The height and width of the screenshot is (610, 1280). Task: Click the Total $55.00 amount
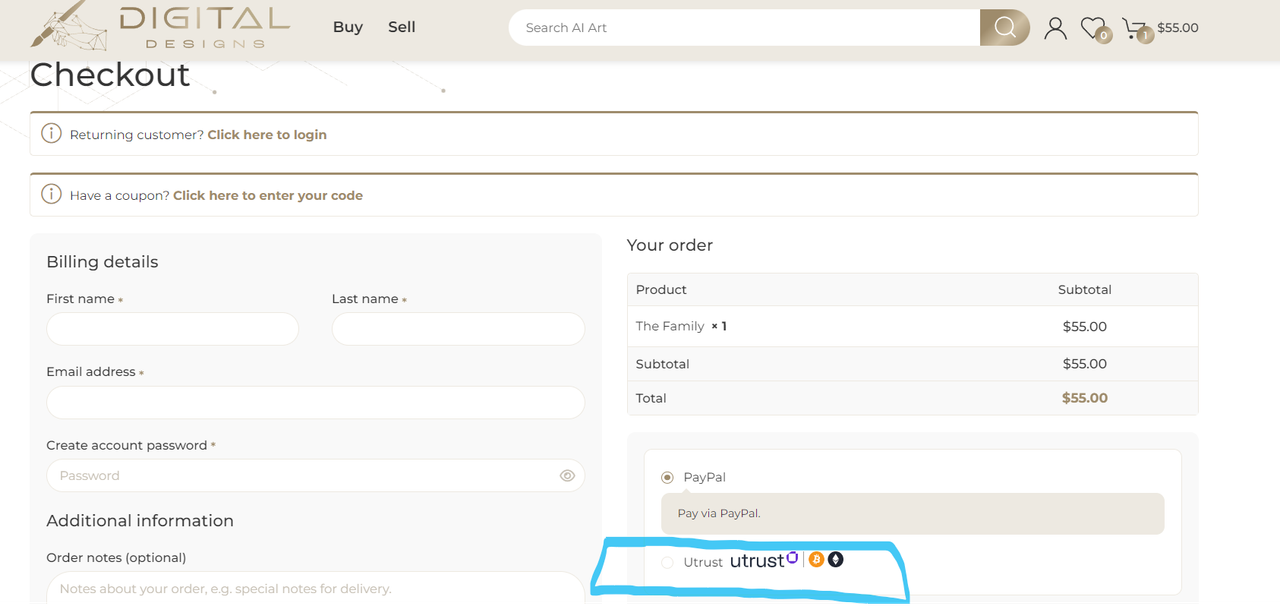pyautogui.click(x=1085, y=398)
